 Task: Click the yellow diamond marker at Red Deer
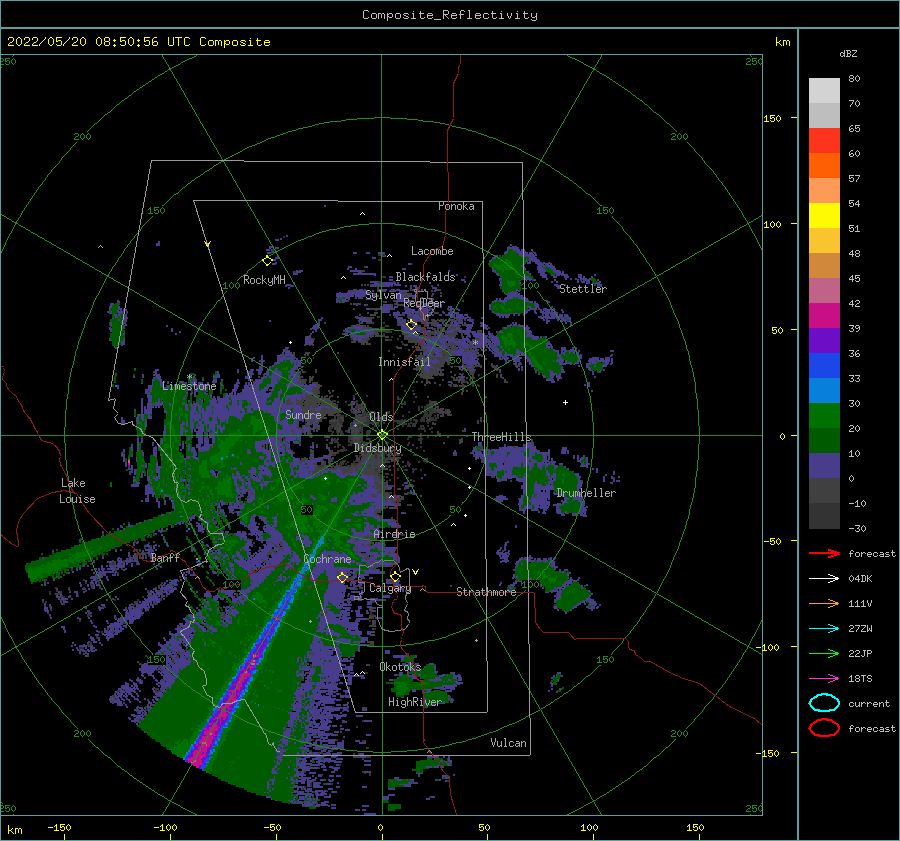click(411, 325)
